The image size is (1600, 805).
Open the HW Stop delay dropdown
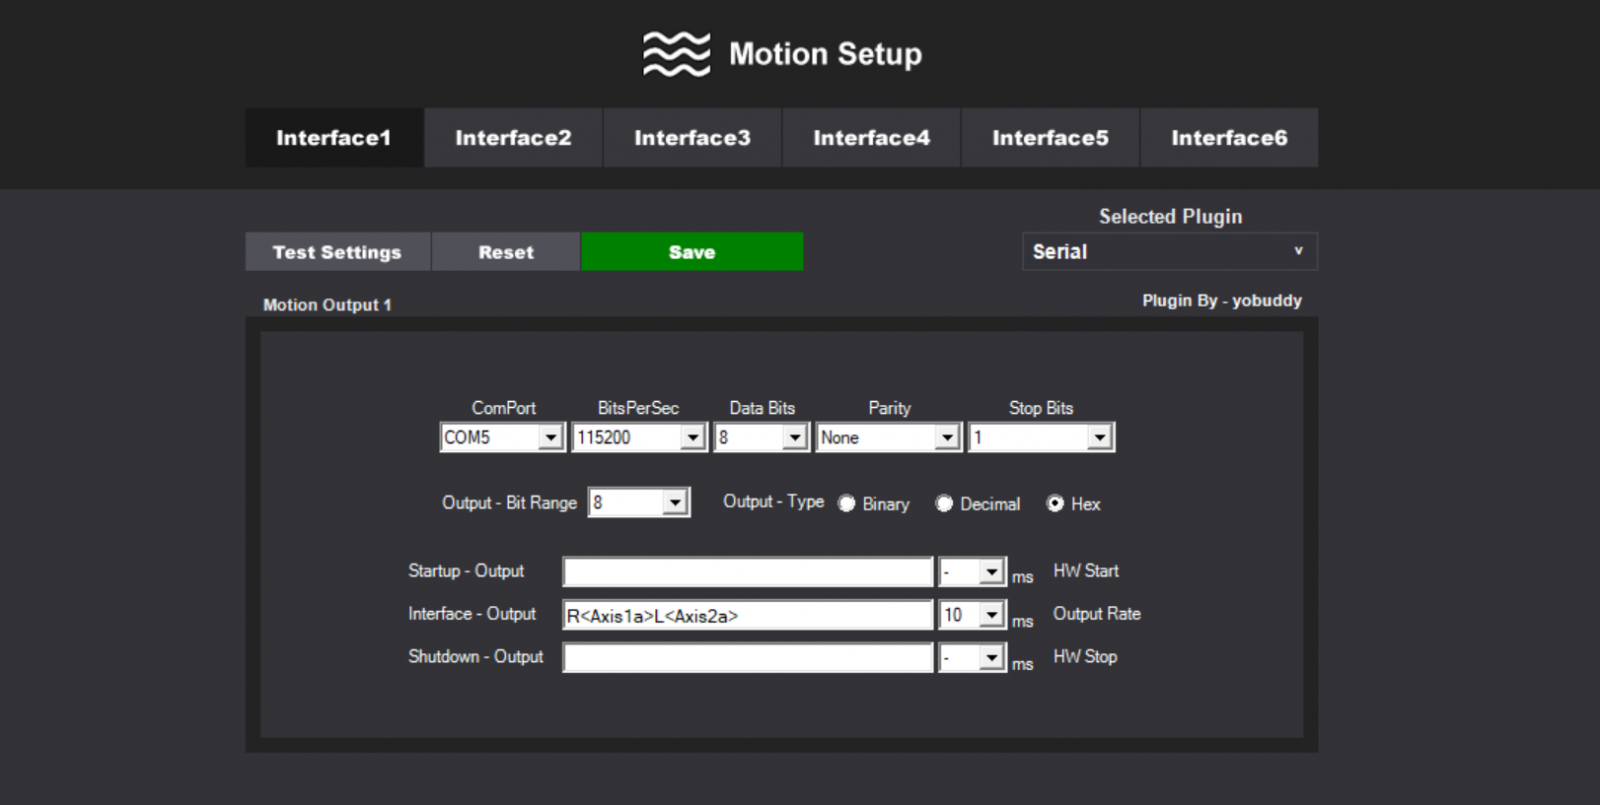tap(991, 657)
